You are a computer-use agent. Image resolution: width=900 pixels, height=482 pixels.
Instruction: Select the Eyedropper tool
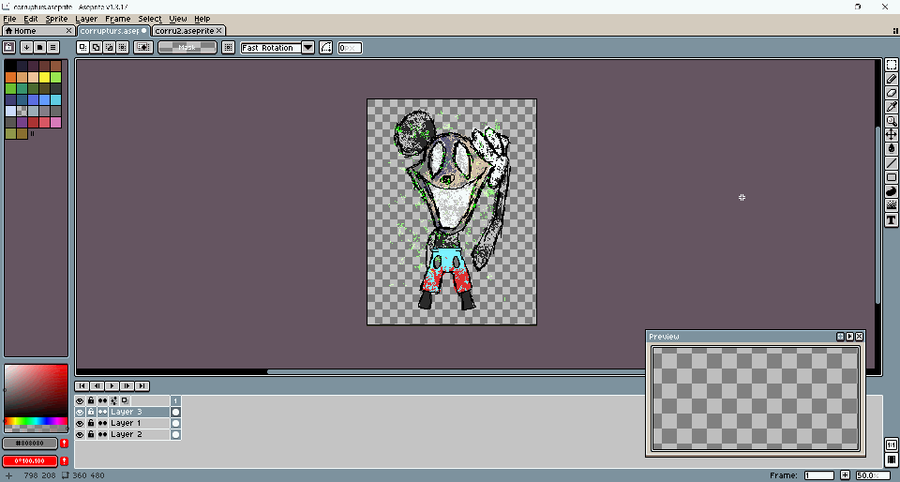[891, 107]
